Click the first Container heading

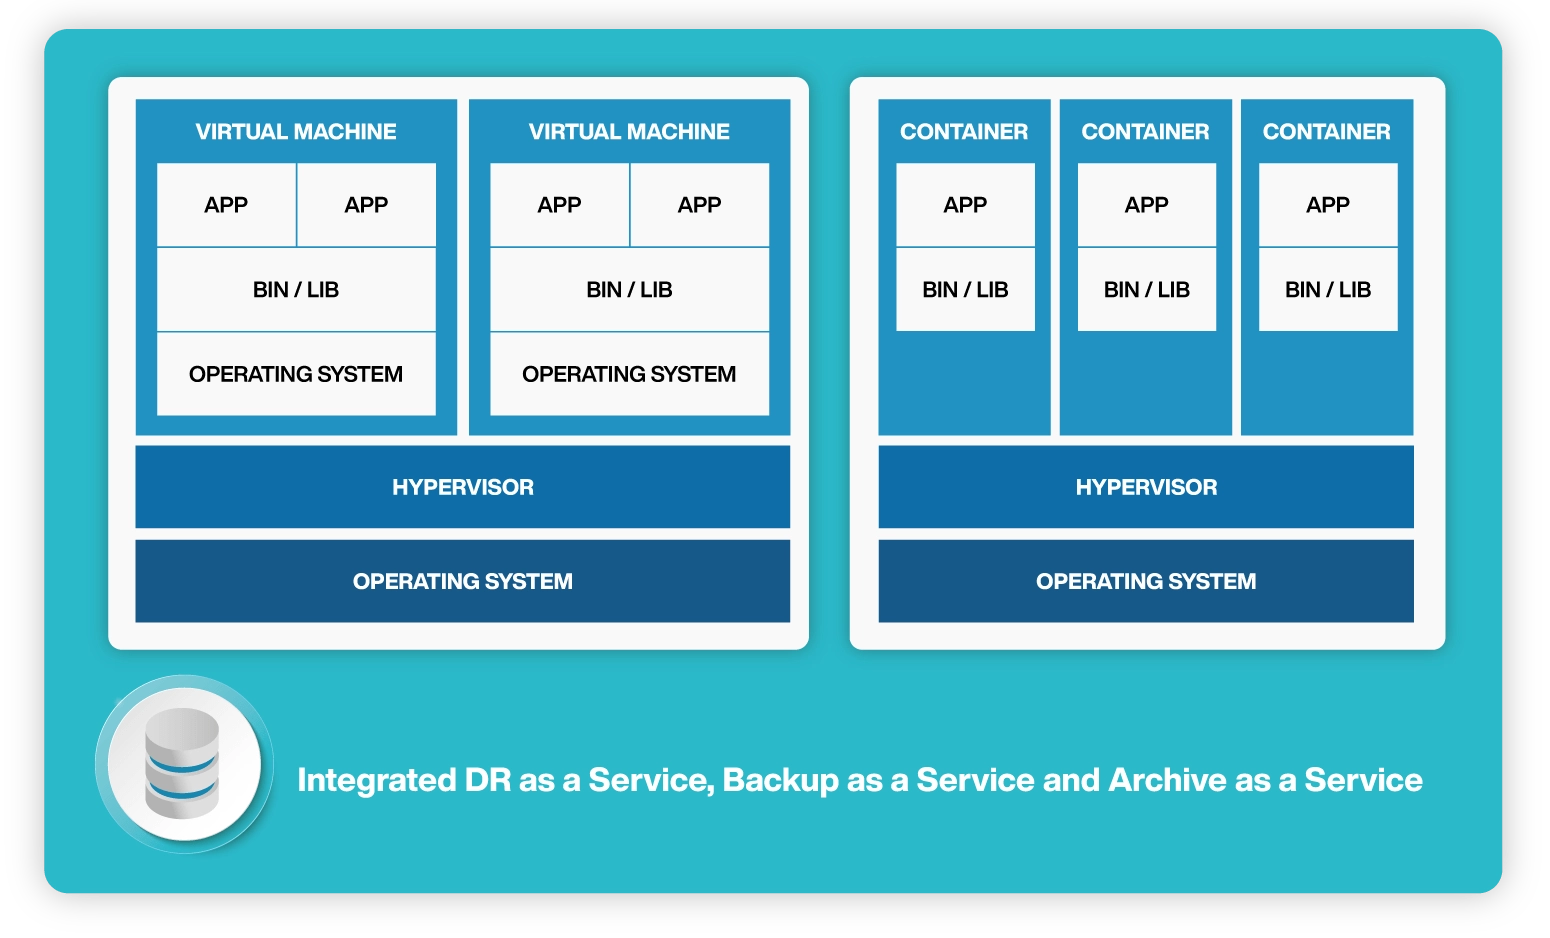pyautogui.click(x=964, y=132)
